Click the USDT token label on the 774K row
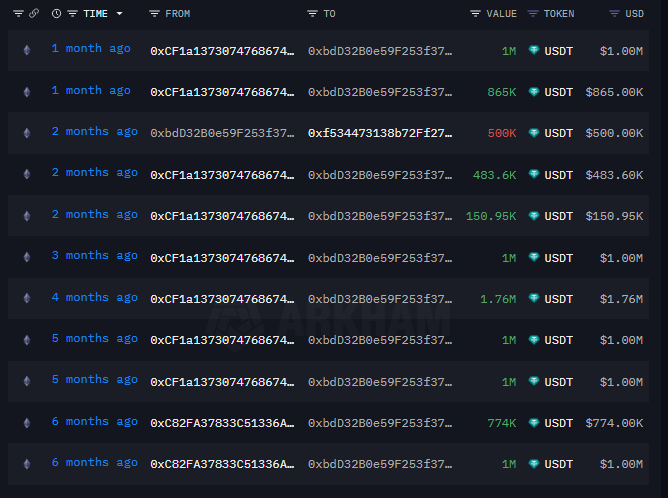668x498 pixels. pyautogui.click(x=559, y=423)
